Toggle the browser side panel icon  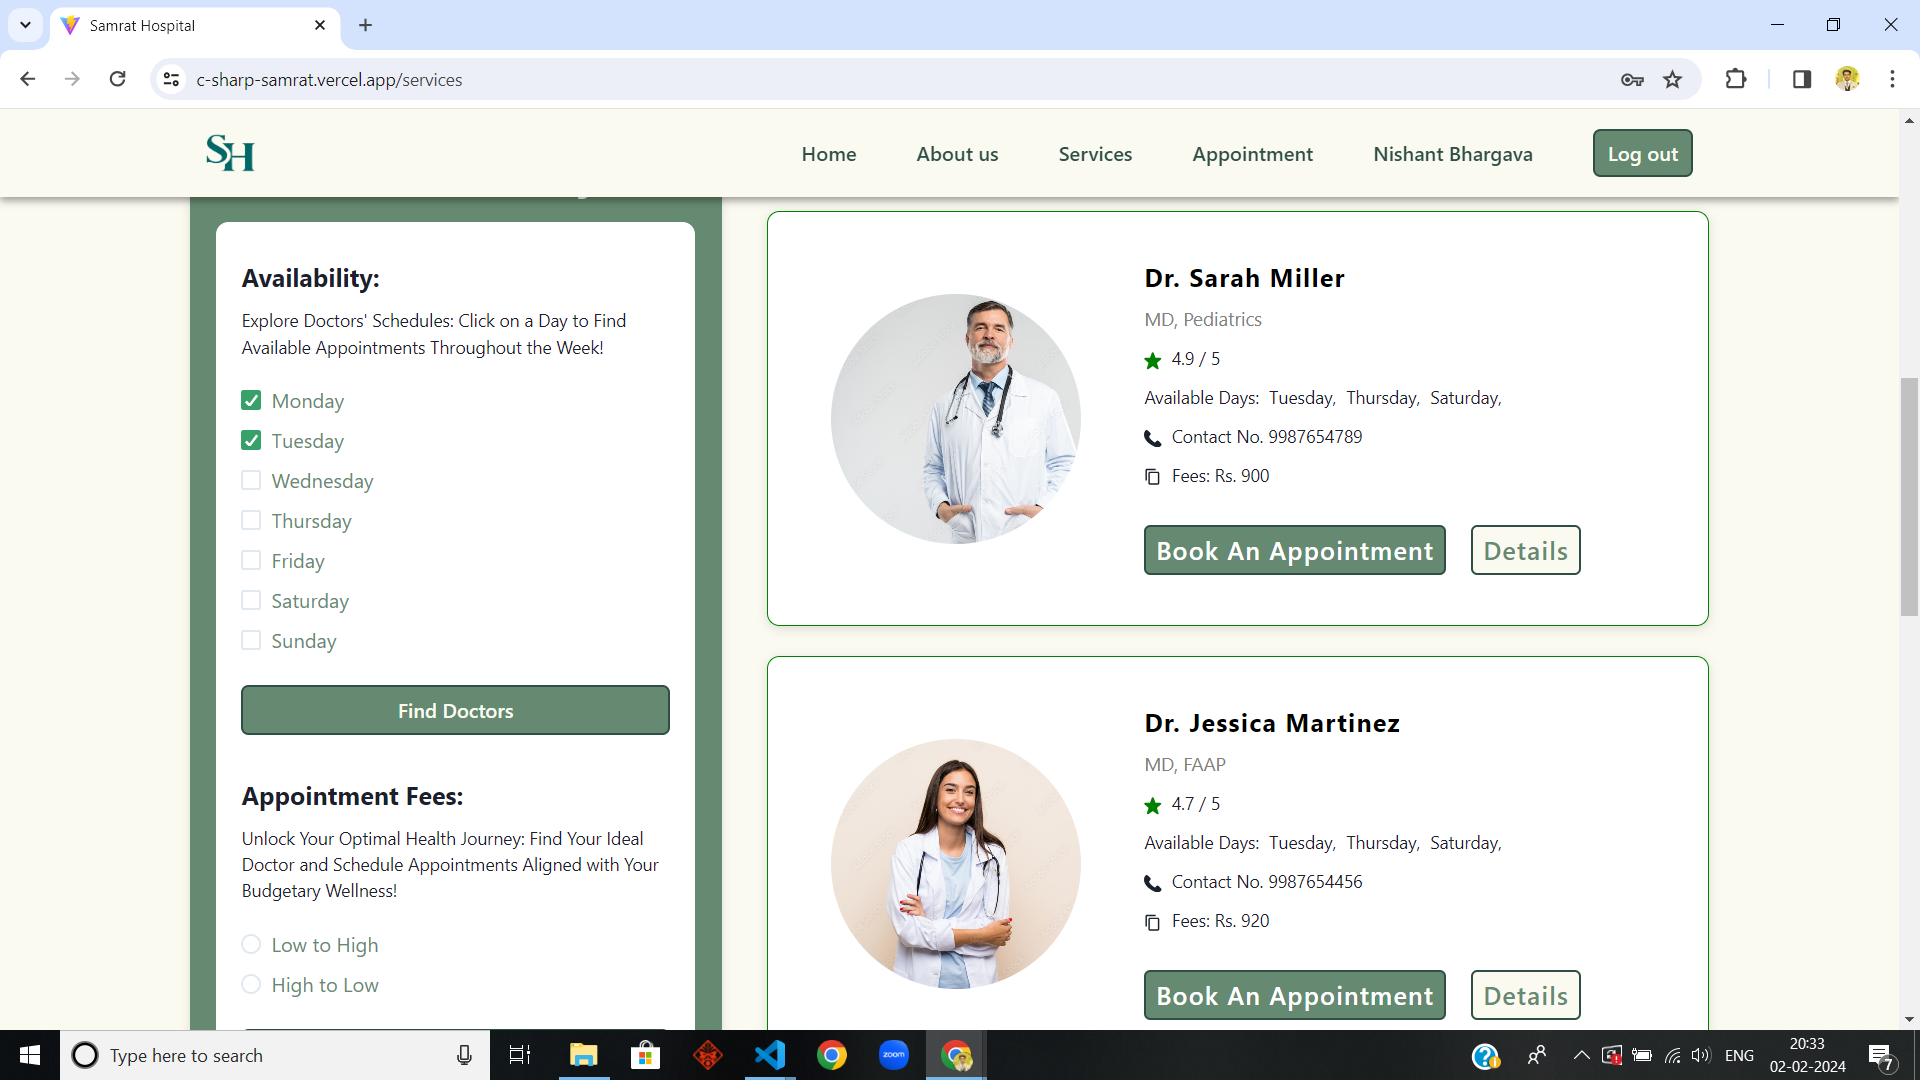pos(1802,79)
